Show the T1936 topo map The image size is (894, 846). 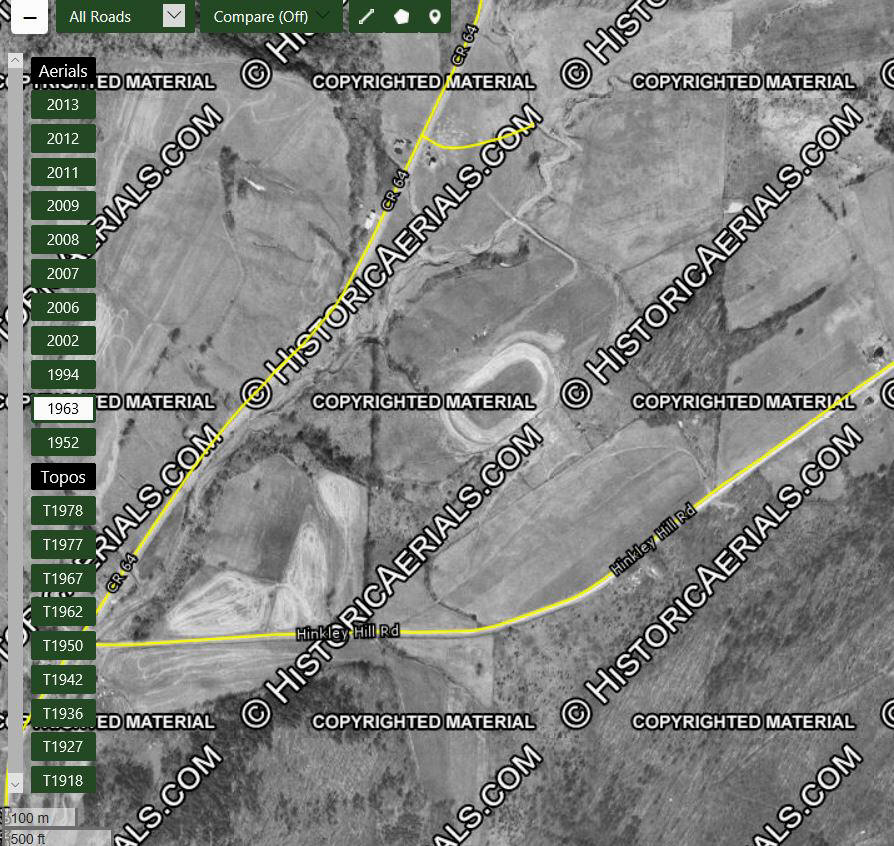point(63,713)
